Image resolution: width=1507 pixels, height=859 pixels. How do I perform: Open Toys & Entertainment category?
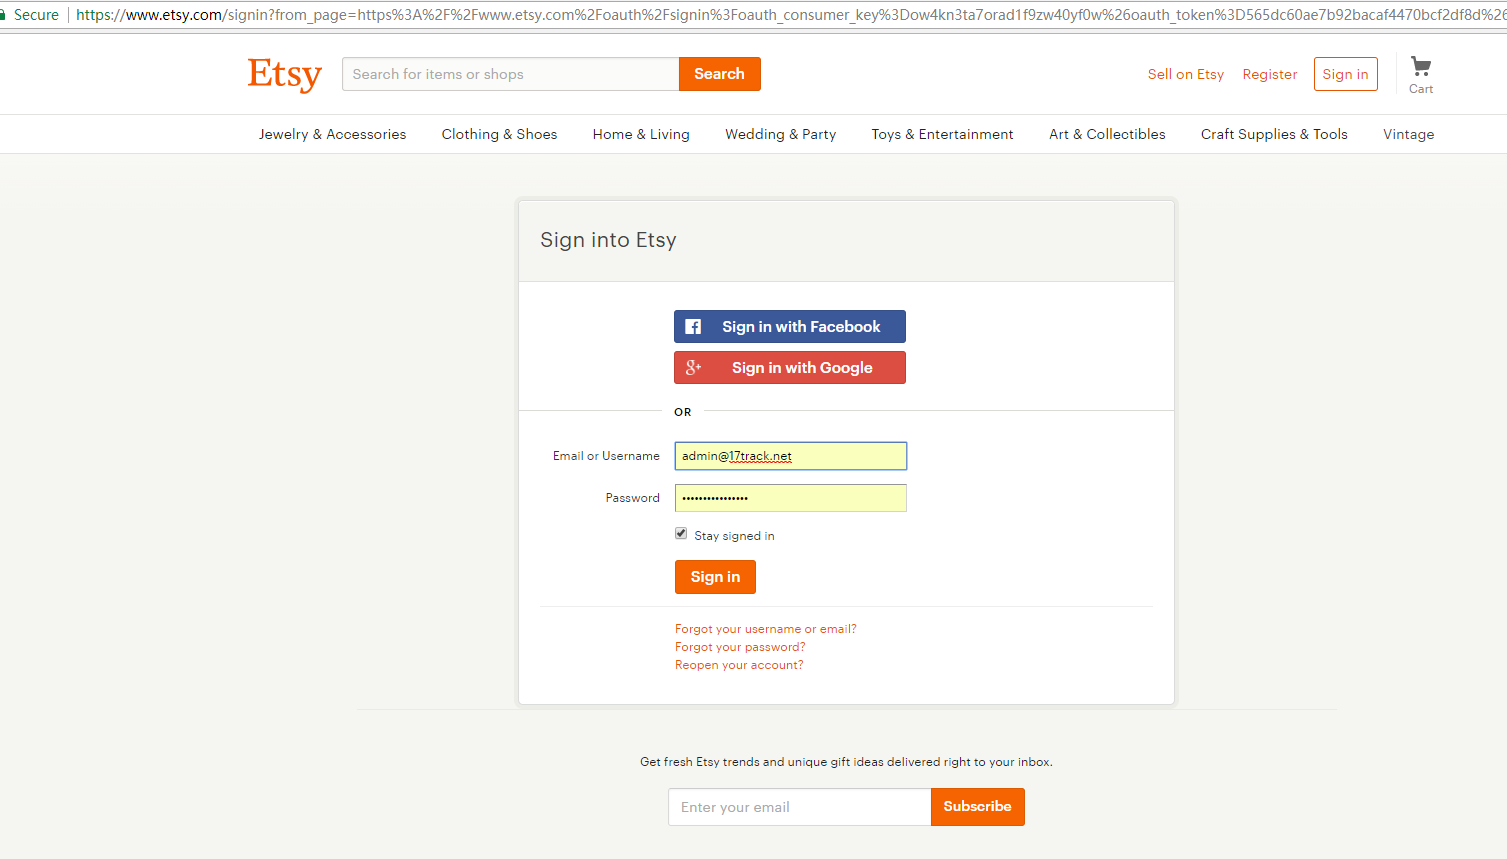[942, 134]
